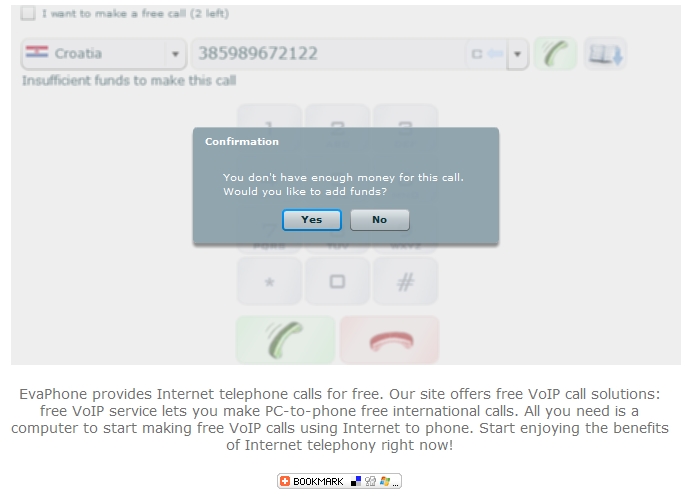Tap the zero key on dialpad
The image size is (693, 502).
click(337, 281)
